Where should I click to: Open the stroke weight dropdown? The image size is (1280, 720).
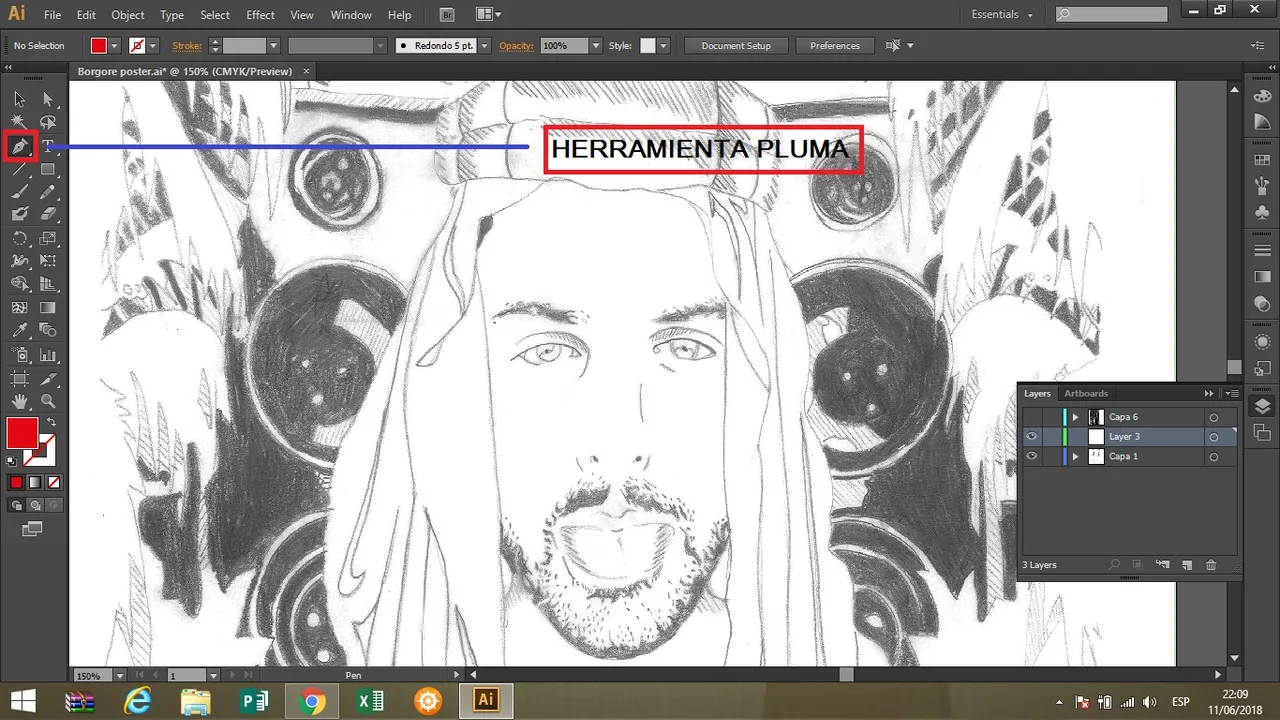tap(272, 46)
